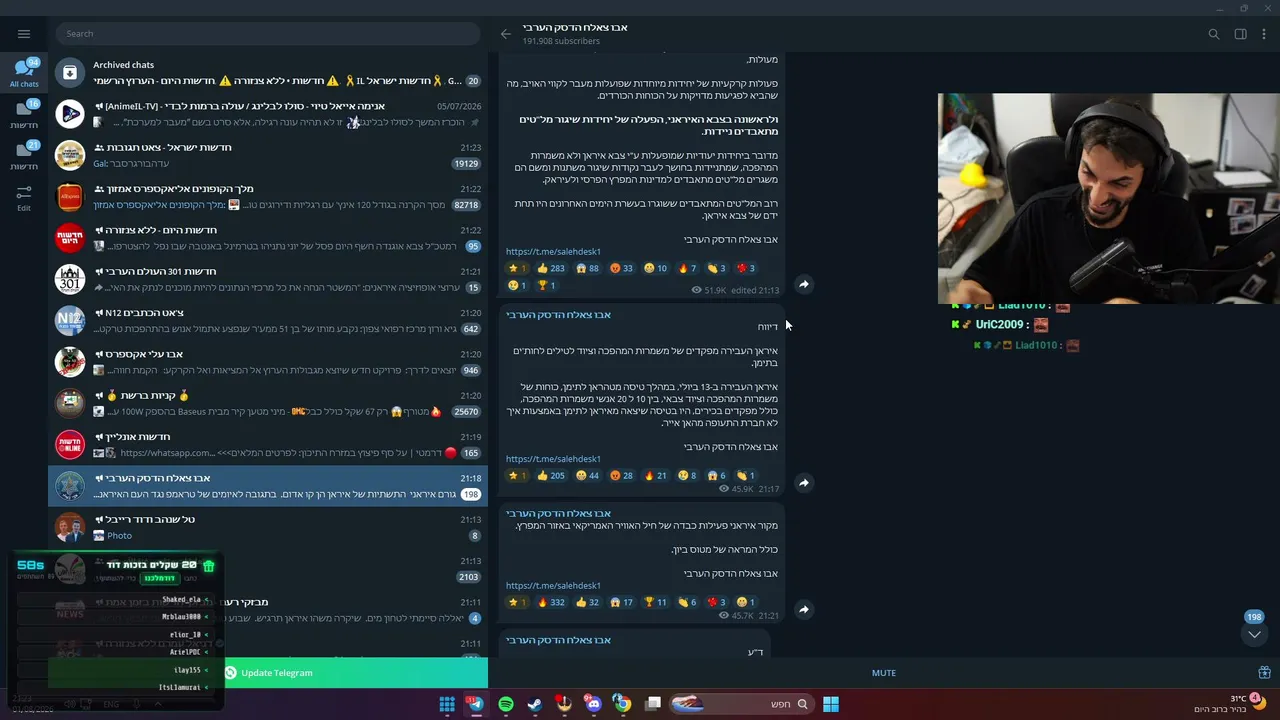Add the scream-face 17 reaction

[x=621, y=602]
